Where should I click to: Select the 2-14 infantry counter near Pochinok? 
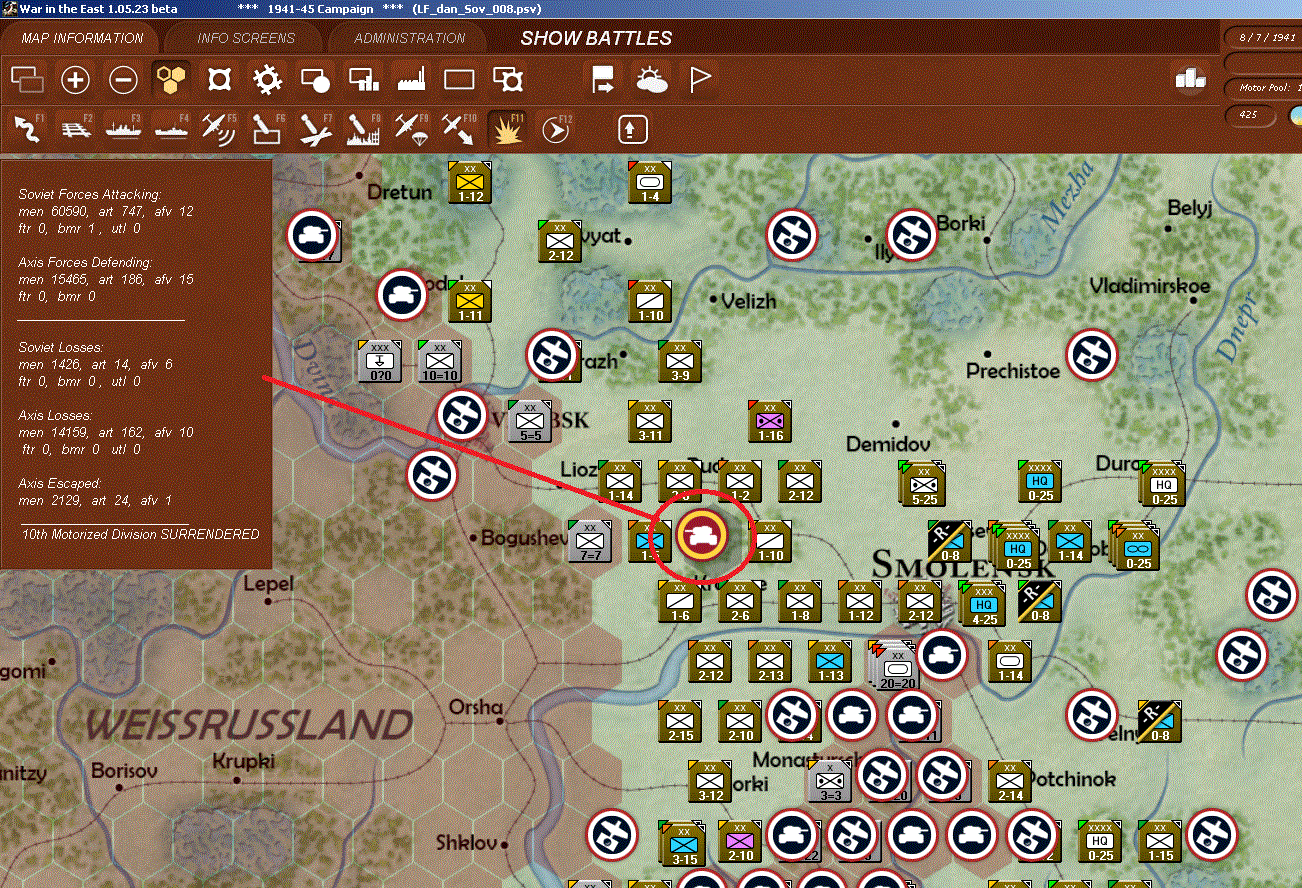point(1010,780)
